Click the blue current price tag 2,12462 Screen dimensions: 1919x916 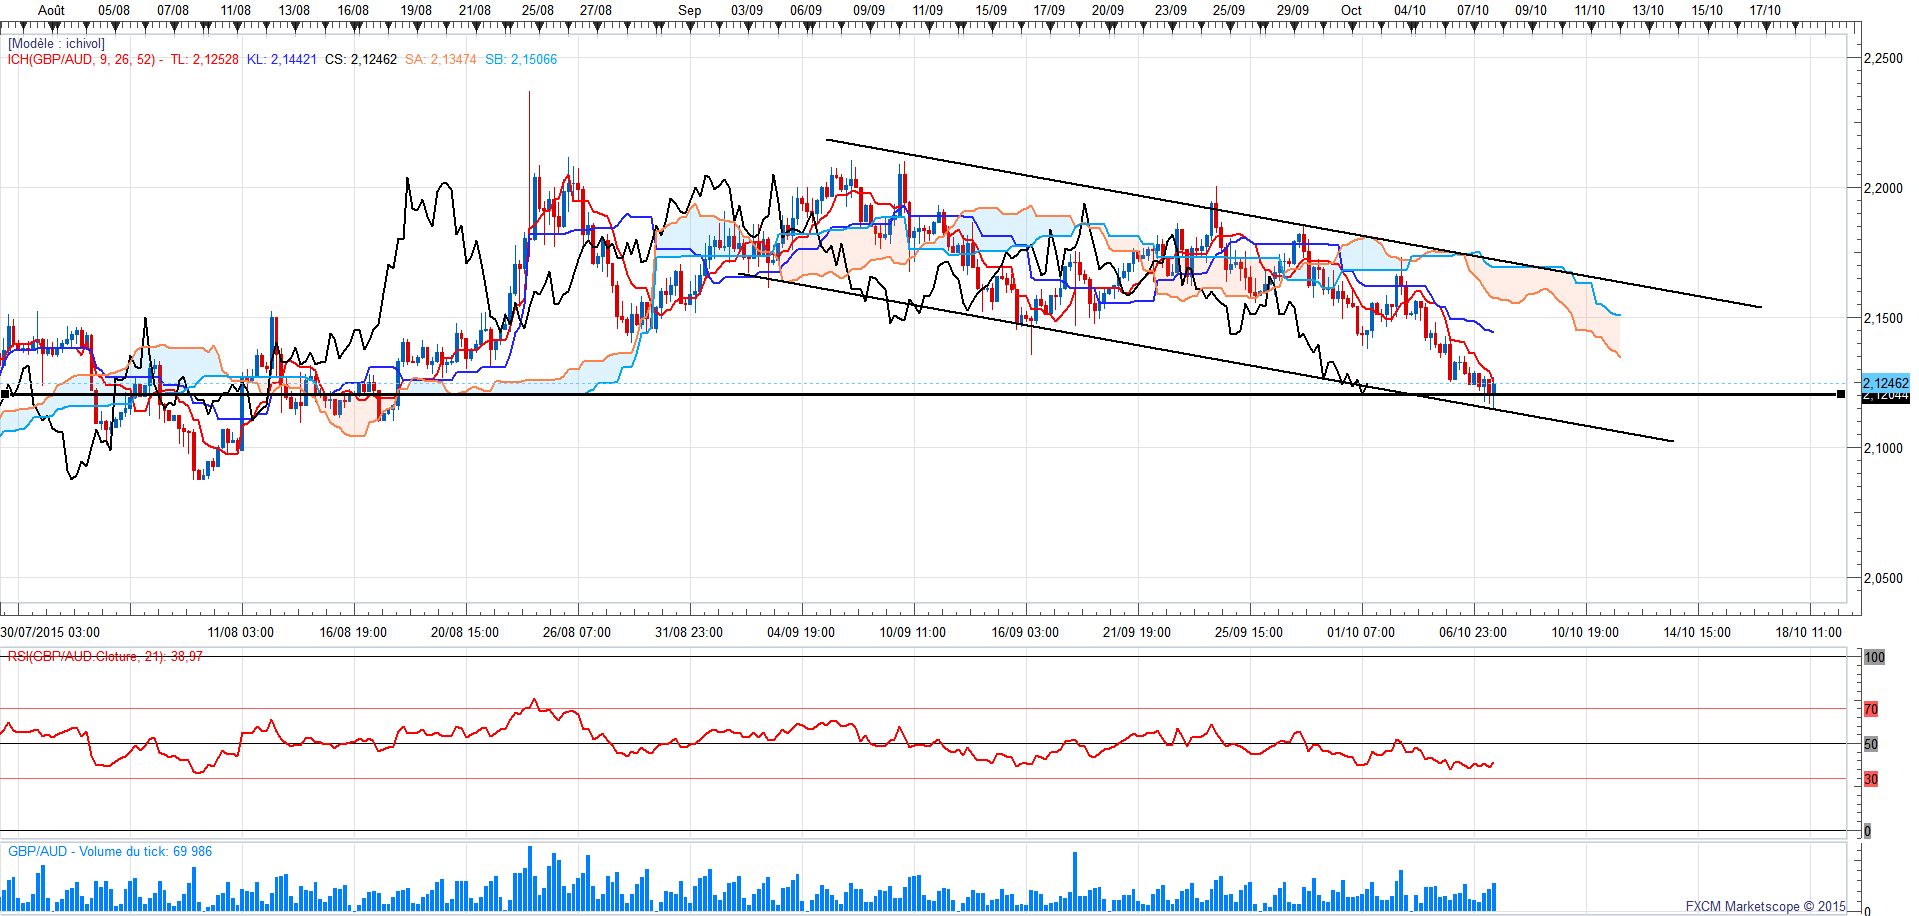pyautogui.click(x=1885, y=383)
